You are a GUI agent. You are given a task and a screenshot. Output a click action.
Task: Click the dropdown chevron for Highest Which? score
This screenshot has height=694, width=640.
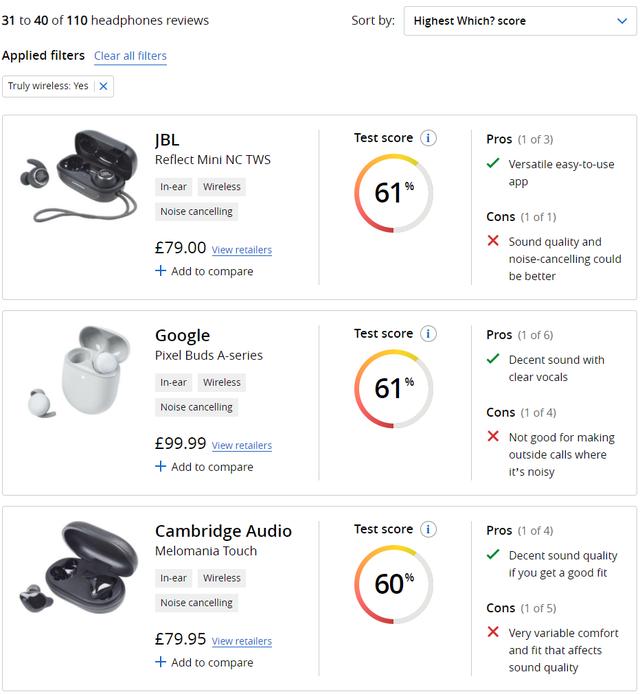click(x=622, y=21)
